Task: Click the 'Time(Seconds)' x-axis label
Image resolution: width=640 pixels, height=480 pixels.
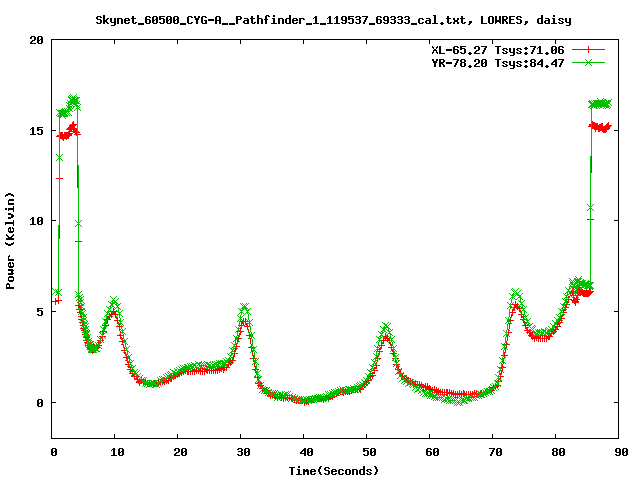Action: (333, 471)
